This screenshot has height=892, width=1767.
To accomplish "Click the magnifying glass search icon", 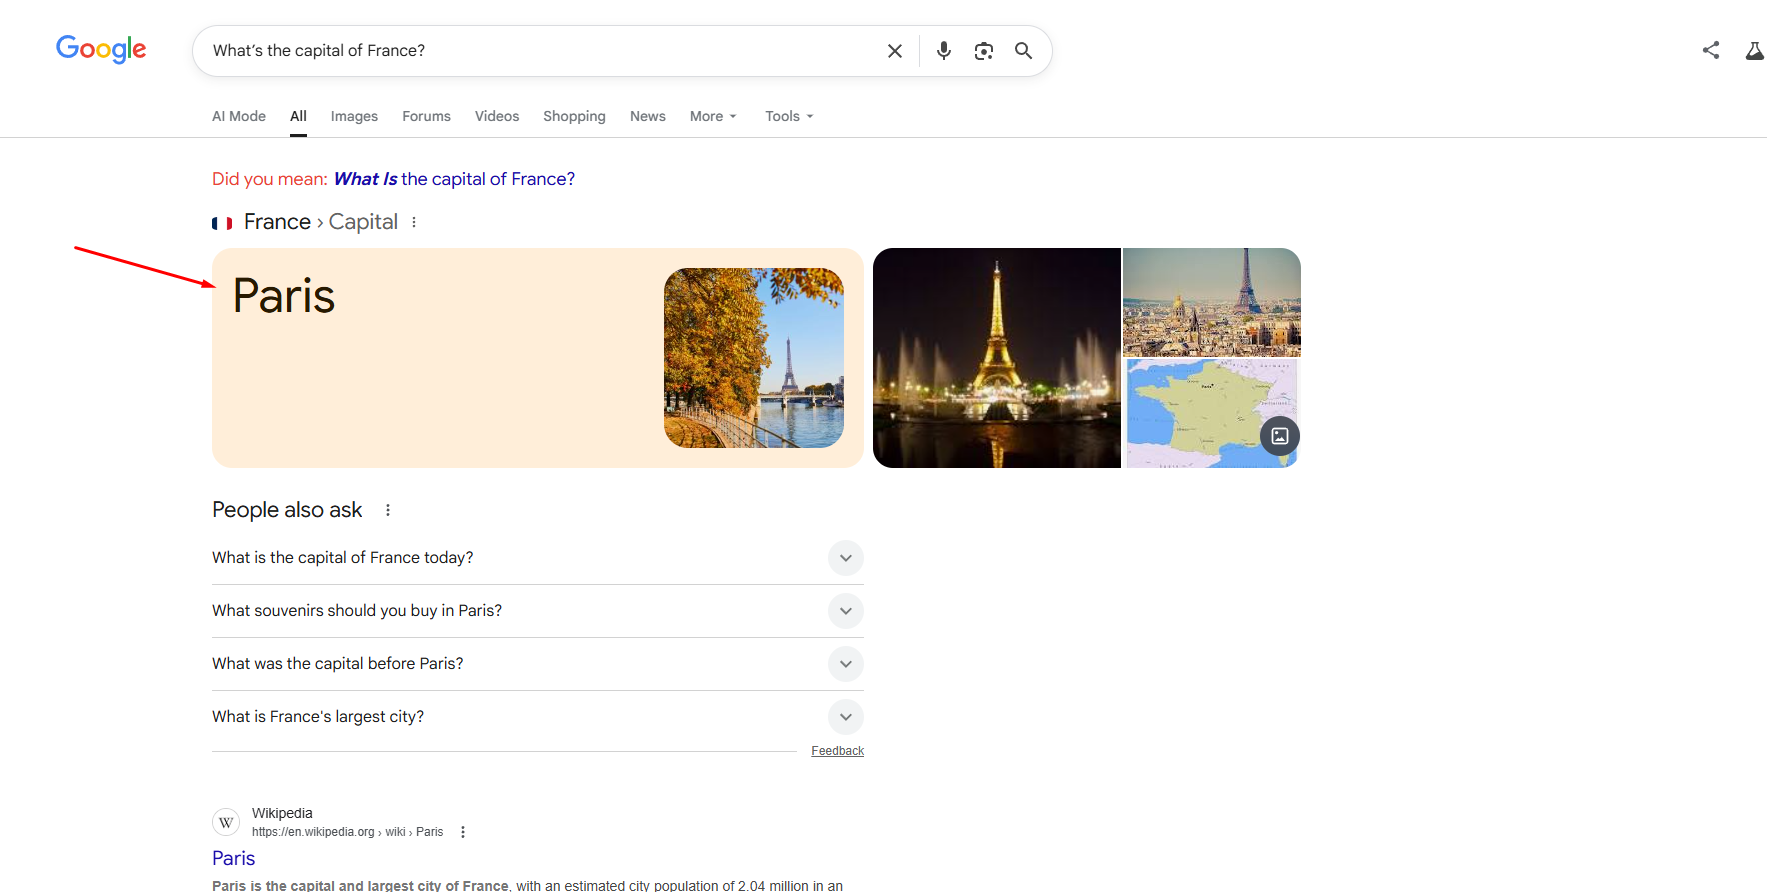I will [1023, 51].
